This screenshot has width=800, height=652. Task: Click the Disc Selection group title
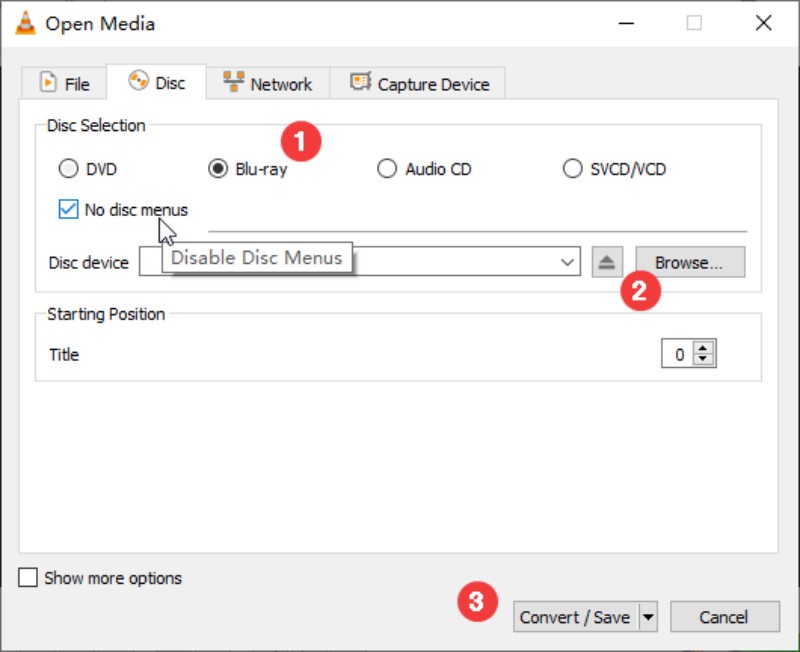point(96,126)
